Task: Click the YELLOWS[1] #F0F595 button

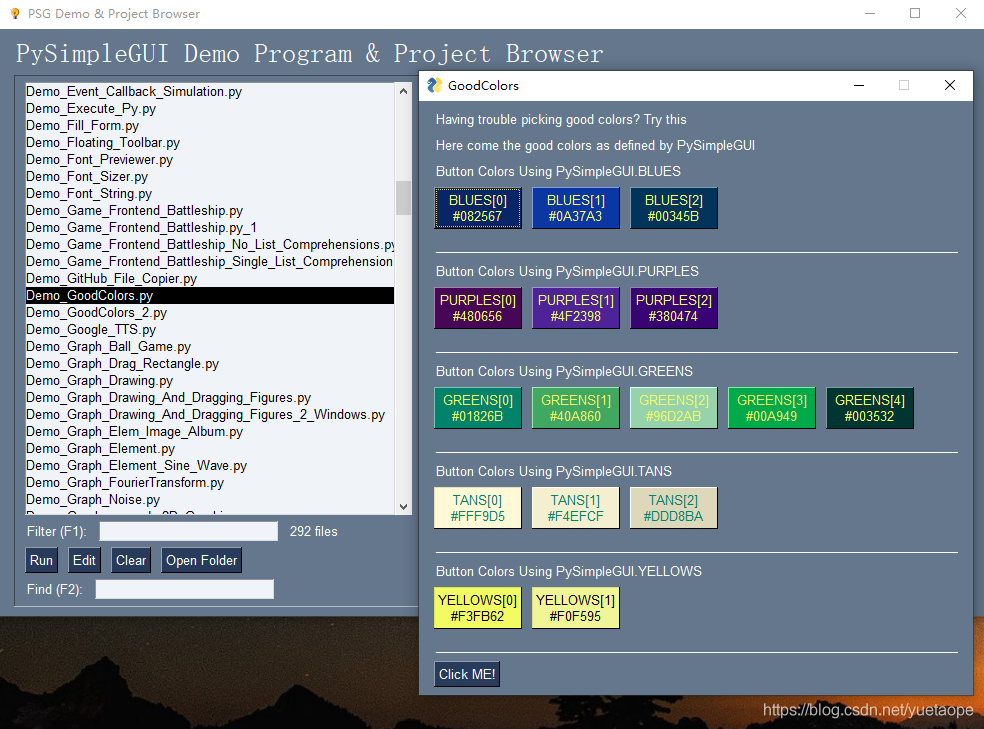Action: [575, 608]
